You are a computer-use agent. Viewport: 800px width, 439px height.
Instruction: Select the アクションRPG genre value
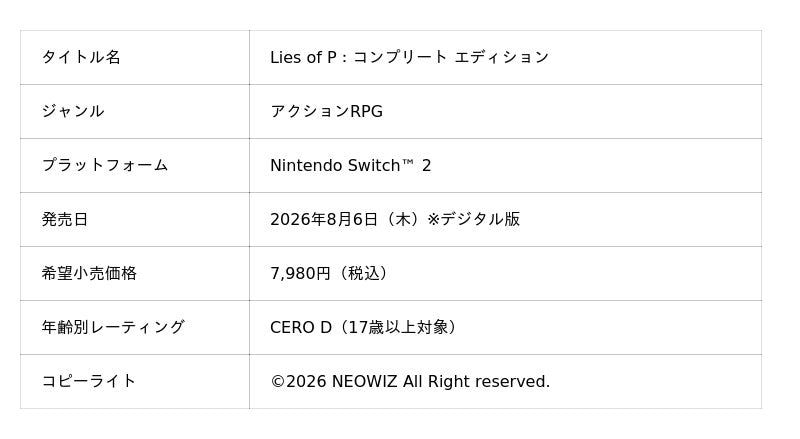click(x=327, y=111)
